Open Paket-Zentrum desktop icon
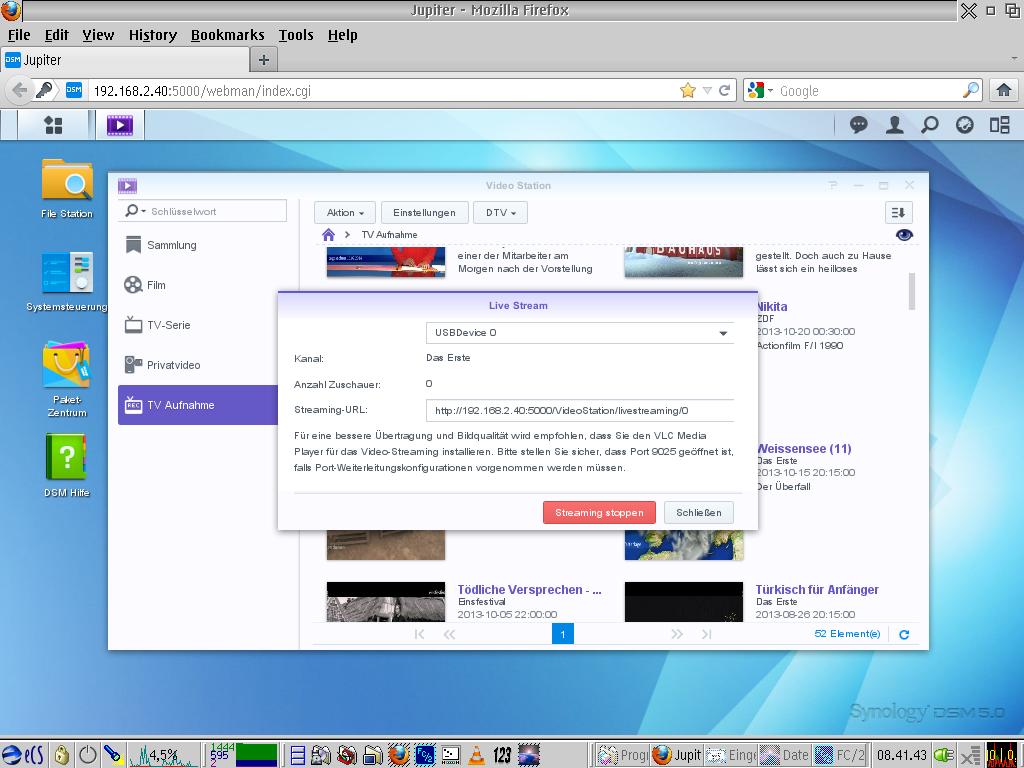The width and height of the screenshot is (1024, 768). point(67,379)
